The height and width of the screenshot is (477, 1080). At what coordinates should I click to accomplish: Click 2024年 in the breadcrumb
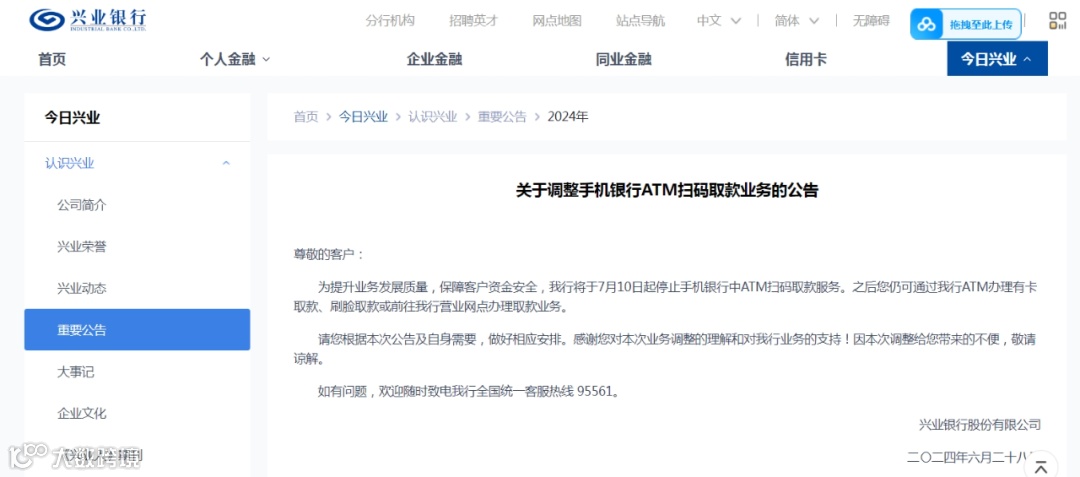pos(568,116)
